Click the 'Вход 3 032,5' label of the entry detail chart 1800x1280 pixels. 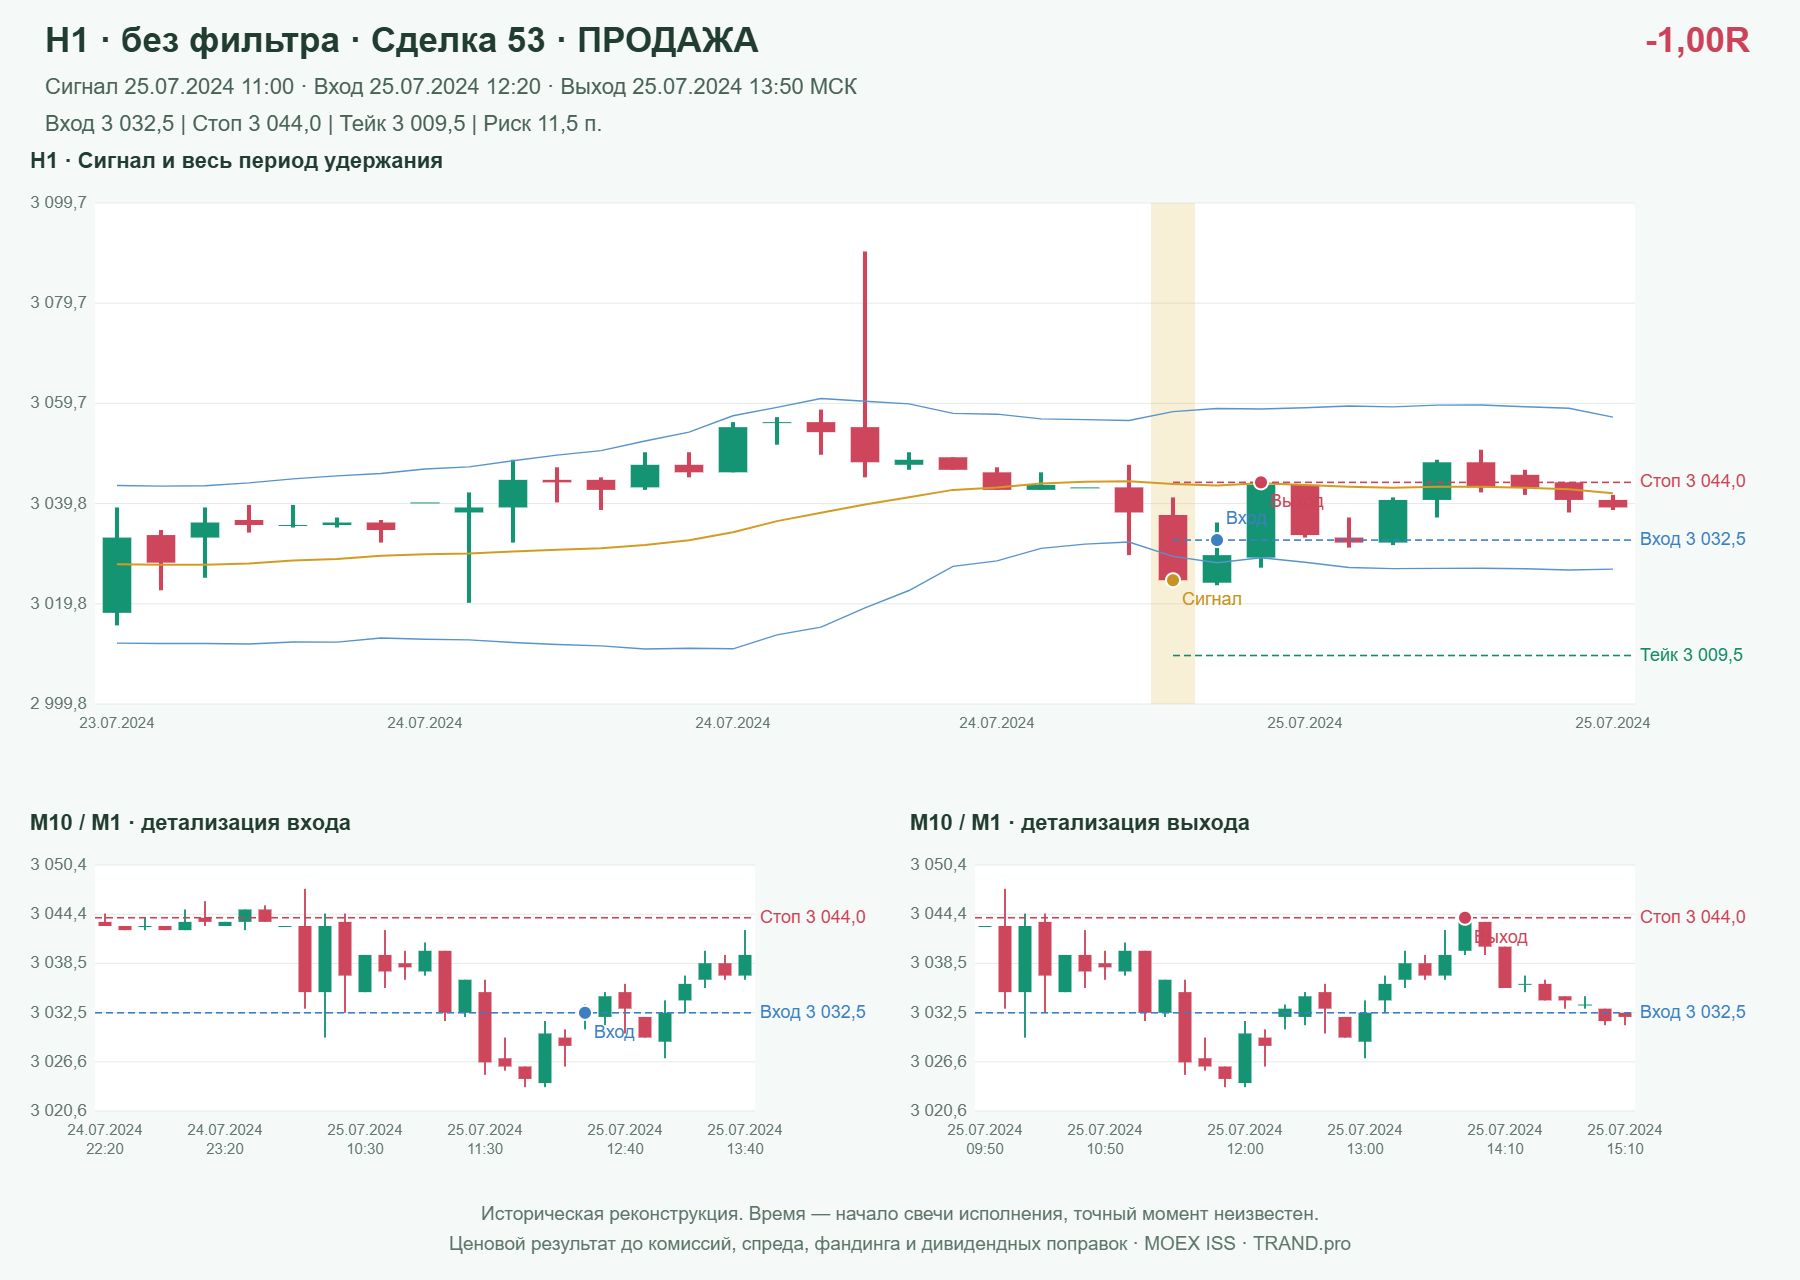[x=812, y=1012]
